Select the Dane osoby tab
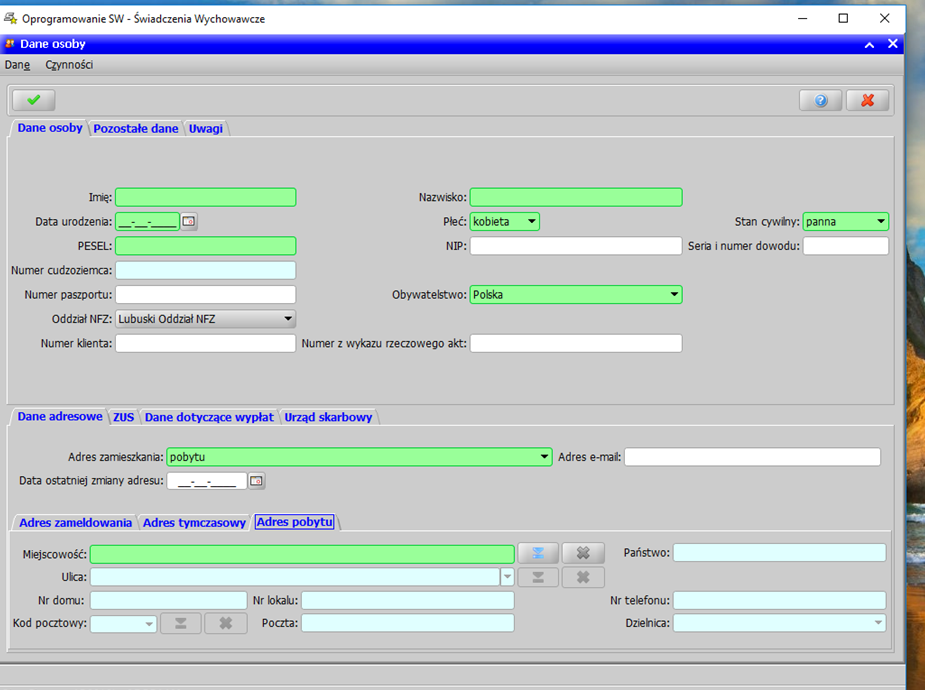This screenshot has height=690, width=925. 50,128
